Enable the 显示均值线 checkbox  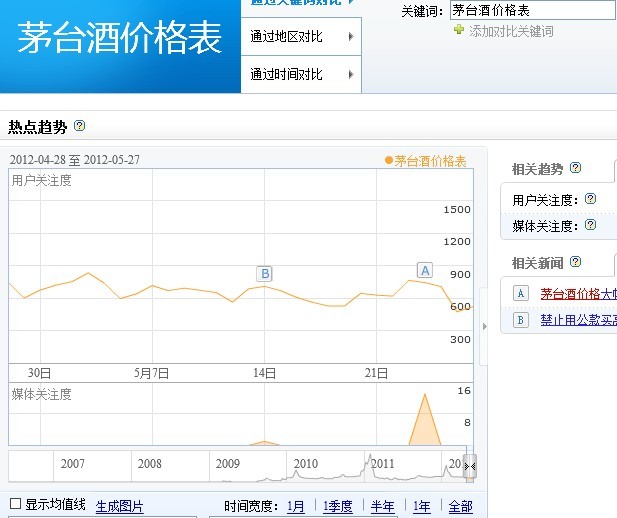pos(15,503)
